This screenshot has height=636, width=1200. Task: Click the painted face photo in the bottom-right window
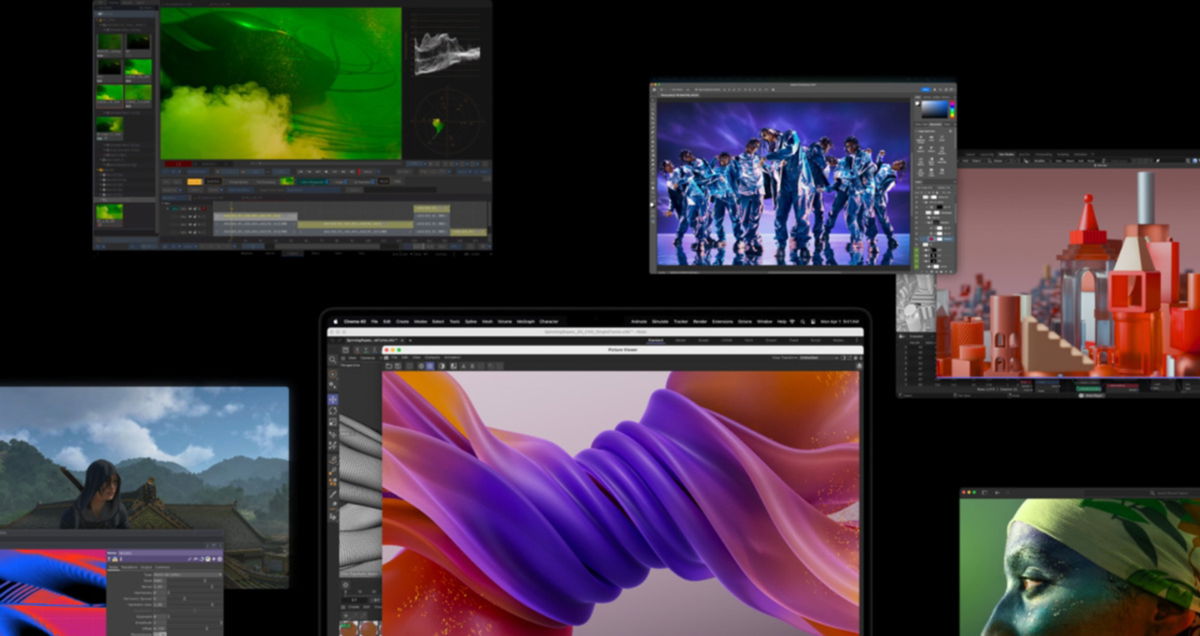pyautogui.click(x=1080, y=567)
